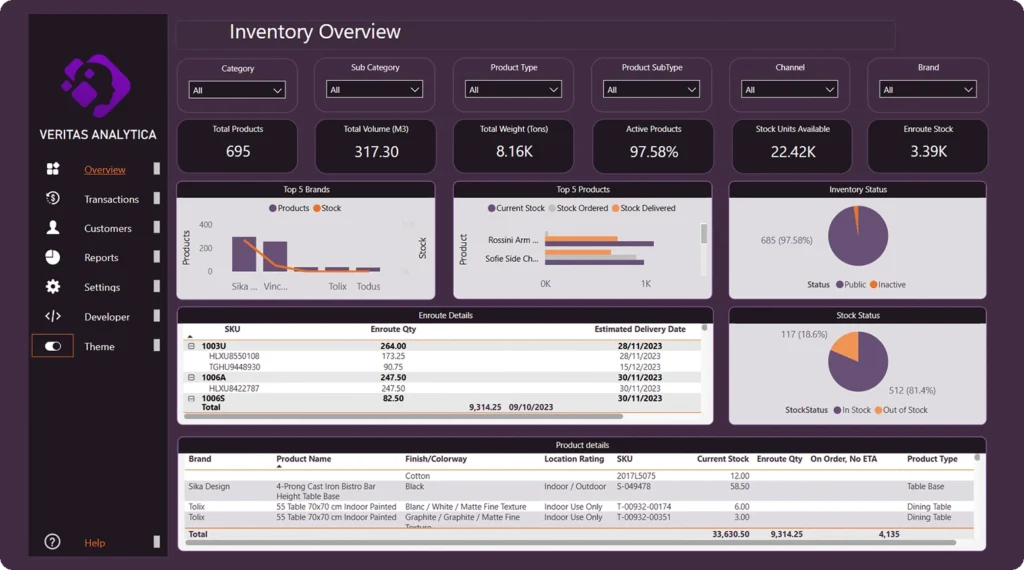Screen dimensions: 1024x570
Task: Click the Overview dashboard grid icon
Action: (x=53, y=169)
